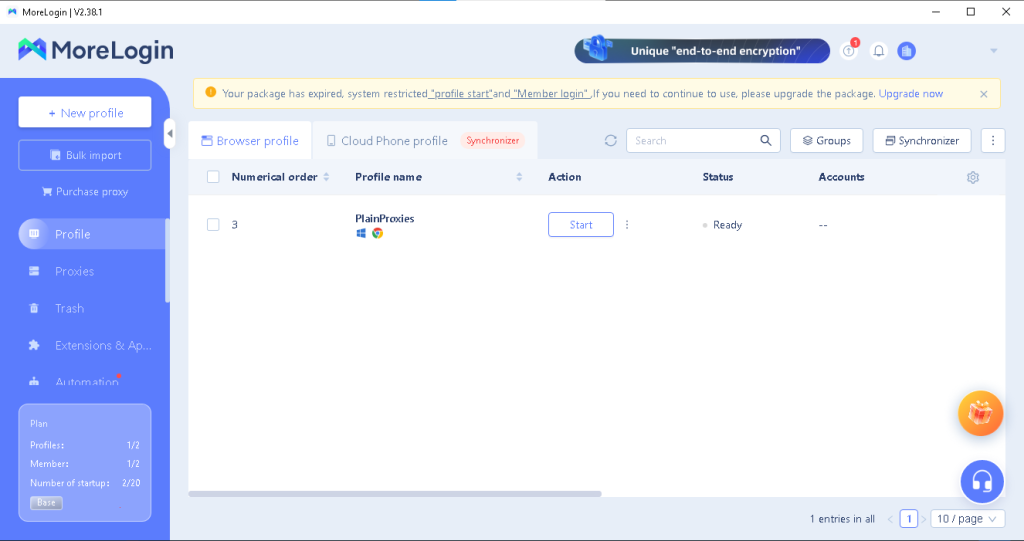Open the update notification icon with red badge

(849, 50)
